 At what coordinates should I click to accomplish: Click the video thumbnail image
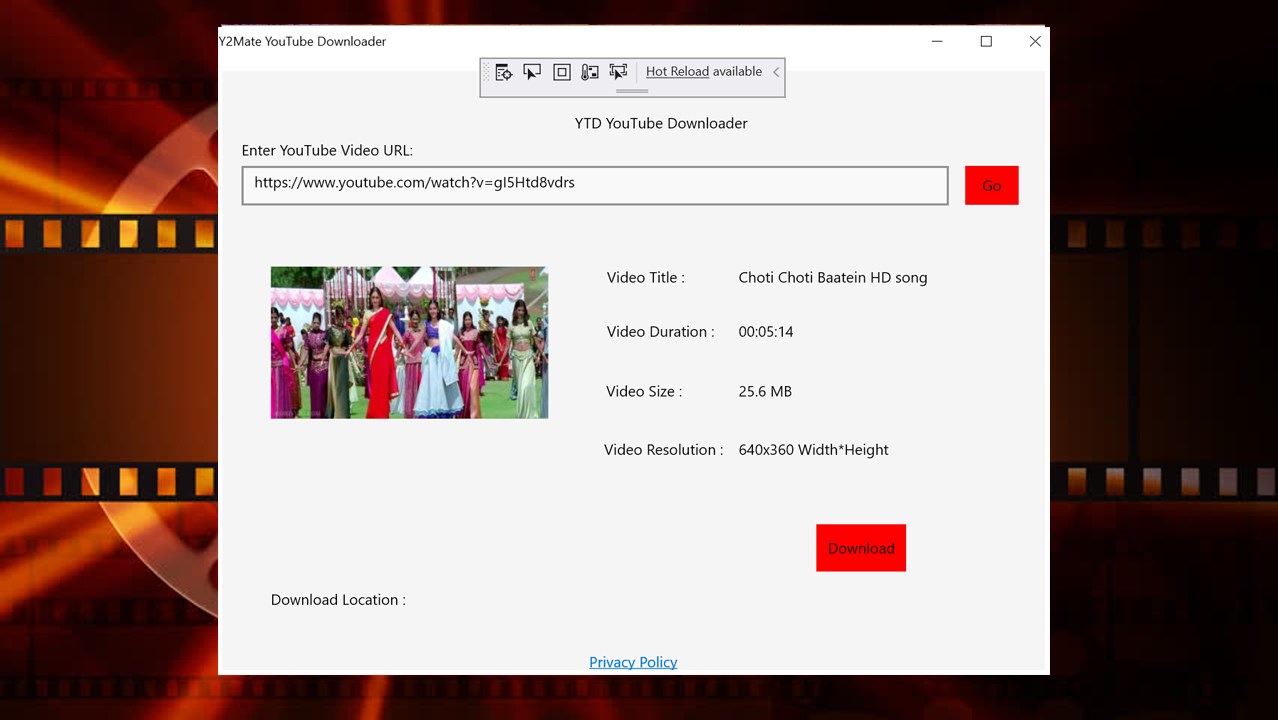[x=409, y=342]
